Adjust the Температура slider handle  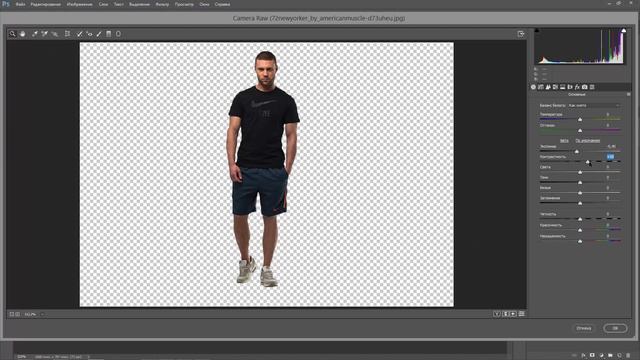click(580, 120)
